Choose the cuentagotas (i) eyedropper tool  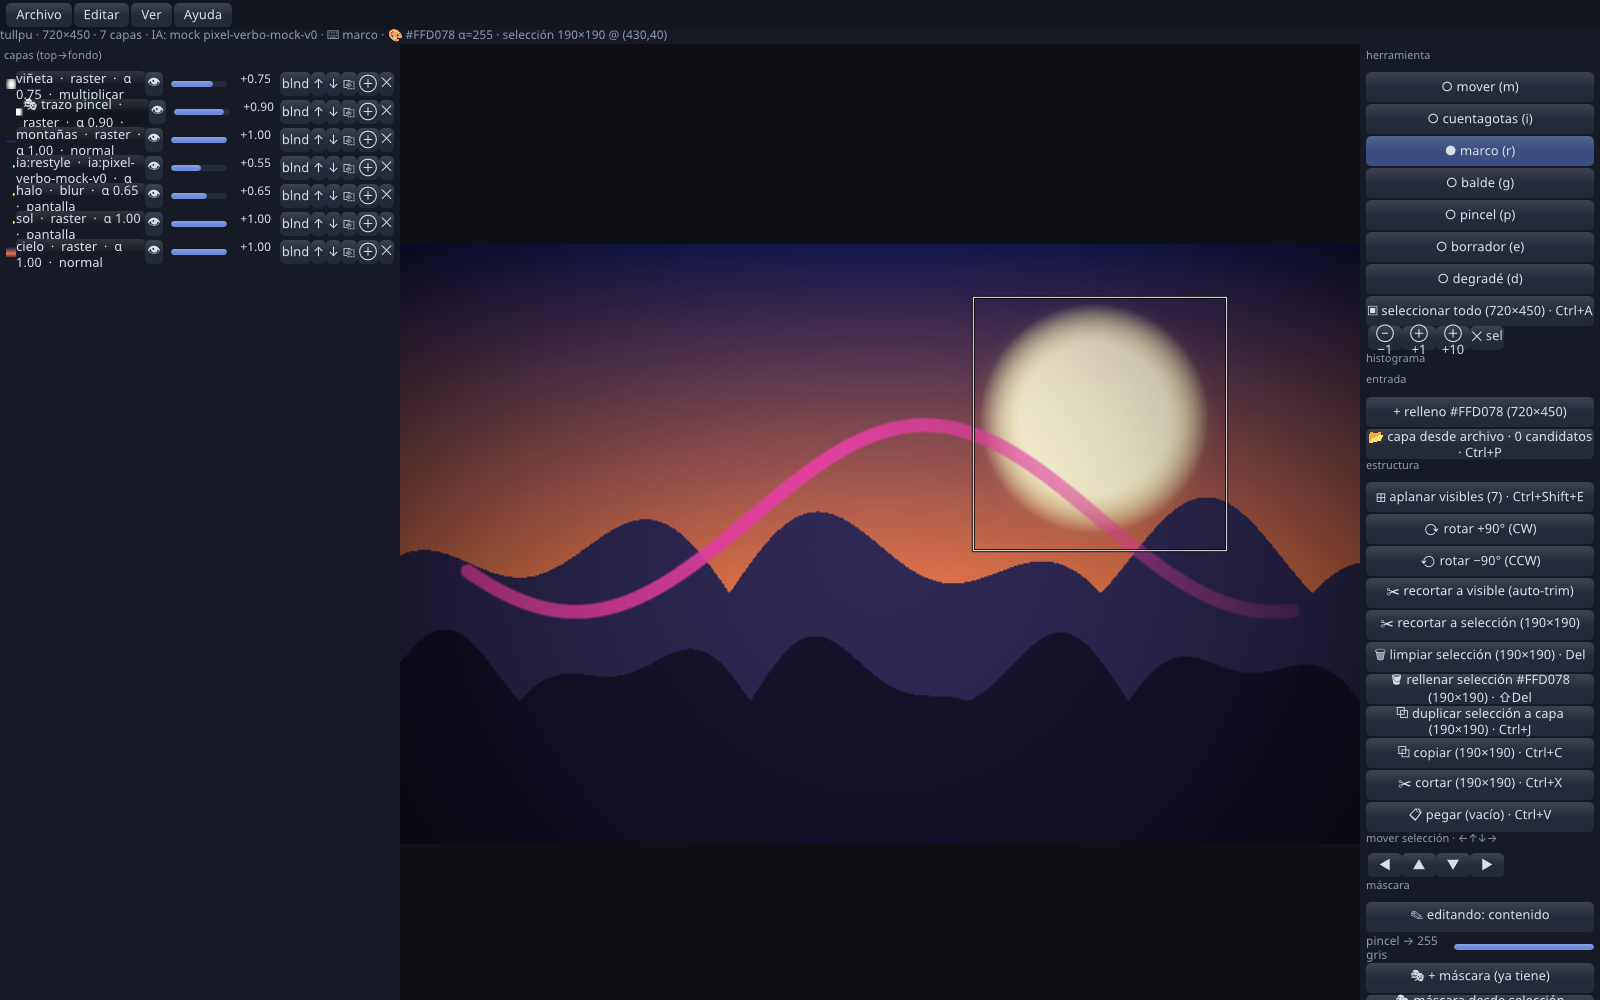point(1480,119)
